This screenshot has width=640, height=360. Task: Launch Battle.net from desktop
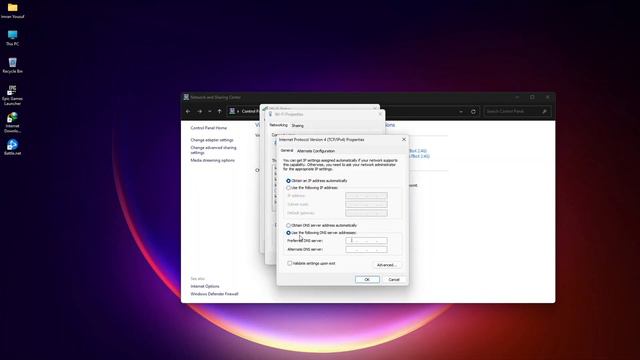[12, 147]
